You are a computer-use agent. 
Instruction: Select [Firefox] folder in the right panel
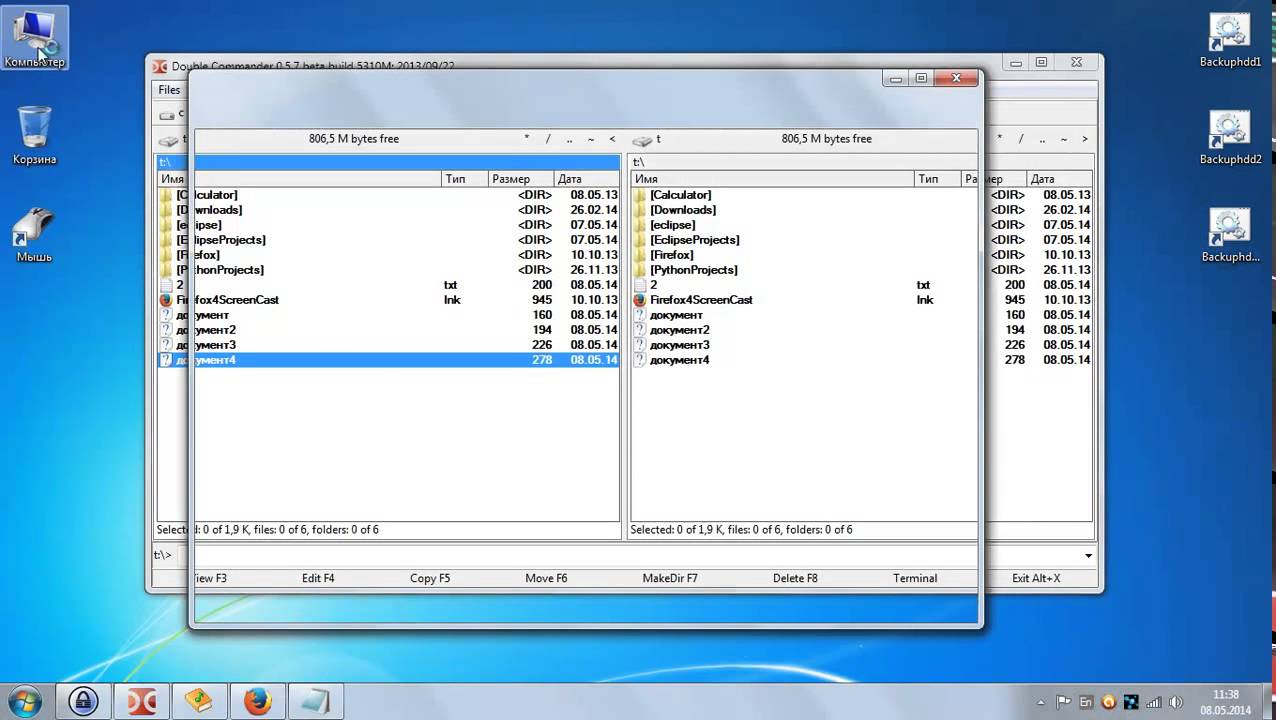[671, 255]
